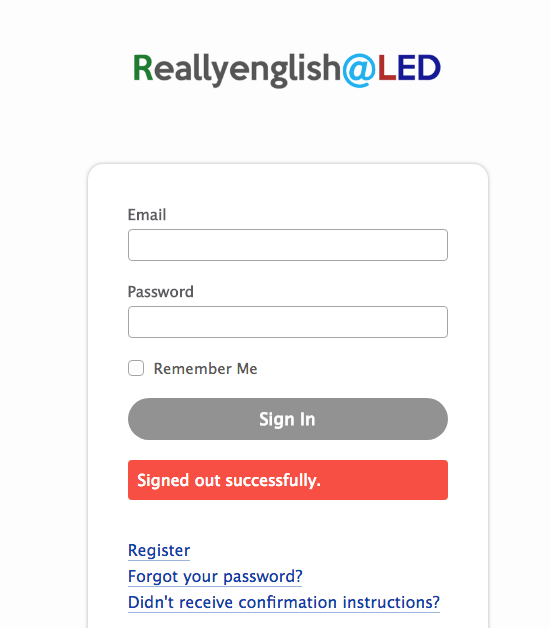Click the blue @ symbol in logo
Viewport: 550px width, 628px height.
tap(359, 70)
